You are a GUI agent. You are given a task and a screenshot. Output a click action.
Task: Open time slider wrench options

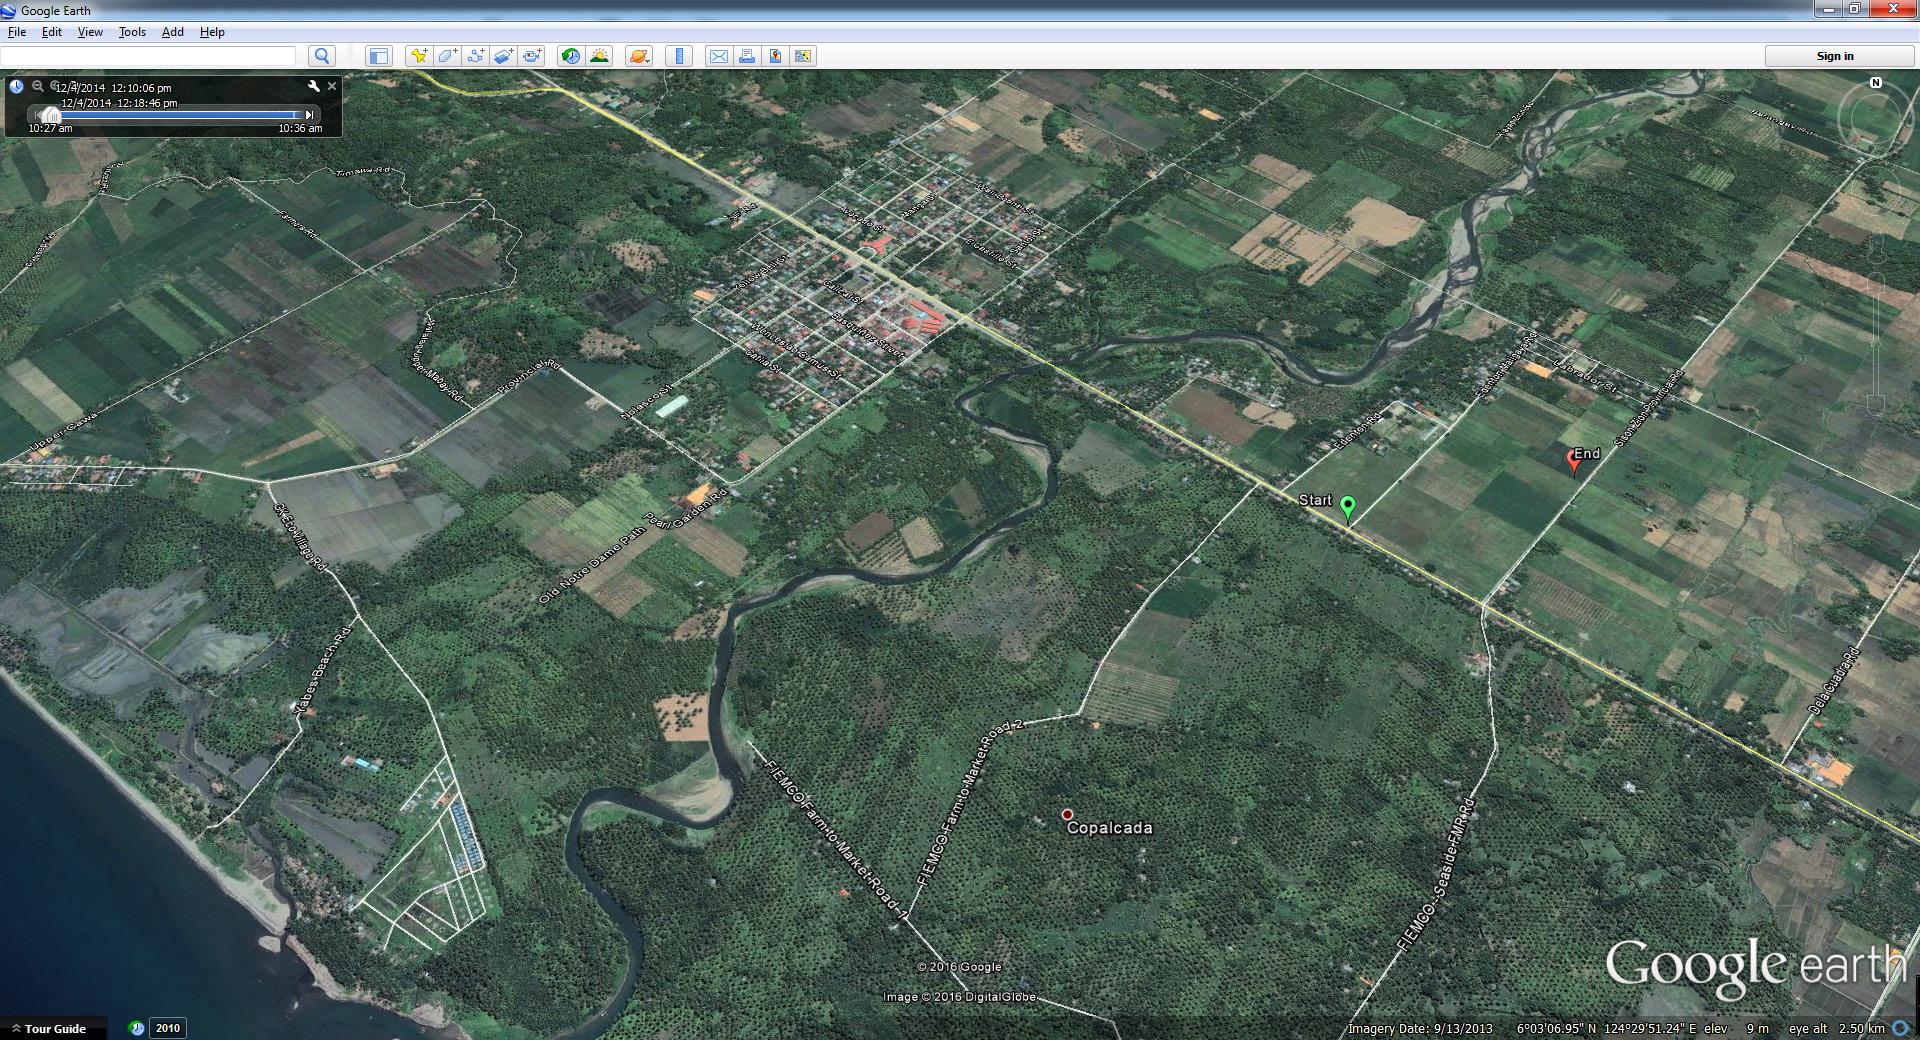[x=313, y=87]
